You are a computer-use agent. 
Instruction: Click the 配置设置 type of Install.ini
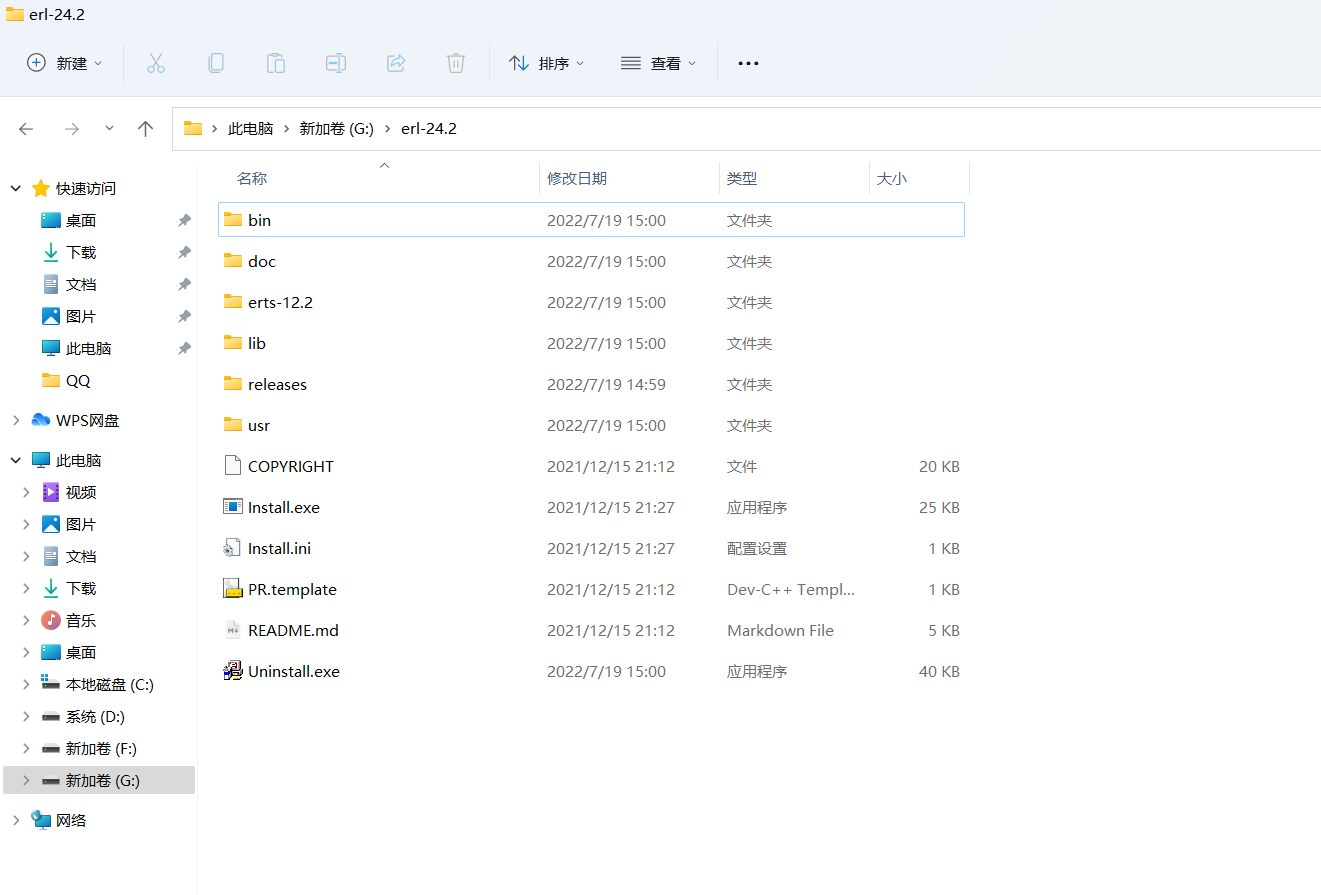(757, 548)
